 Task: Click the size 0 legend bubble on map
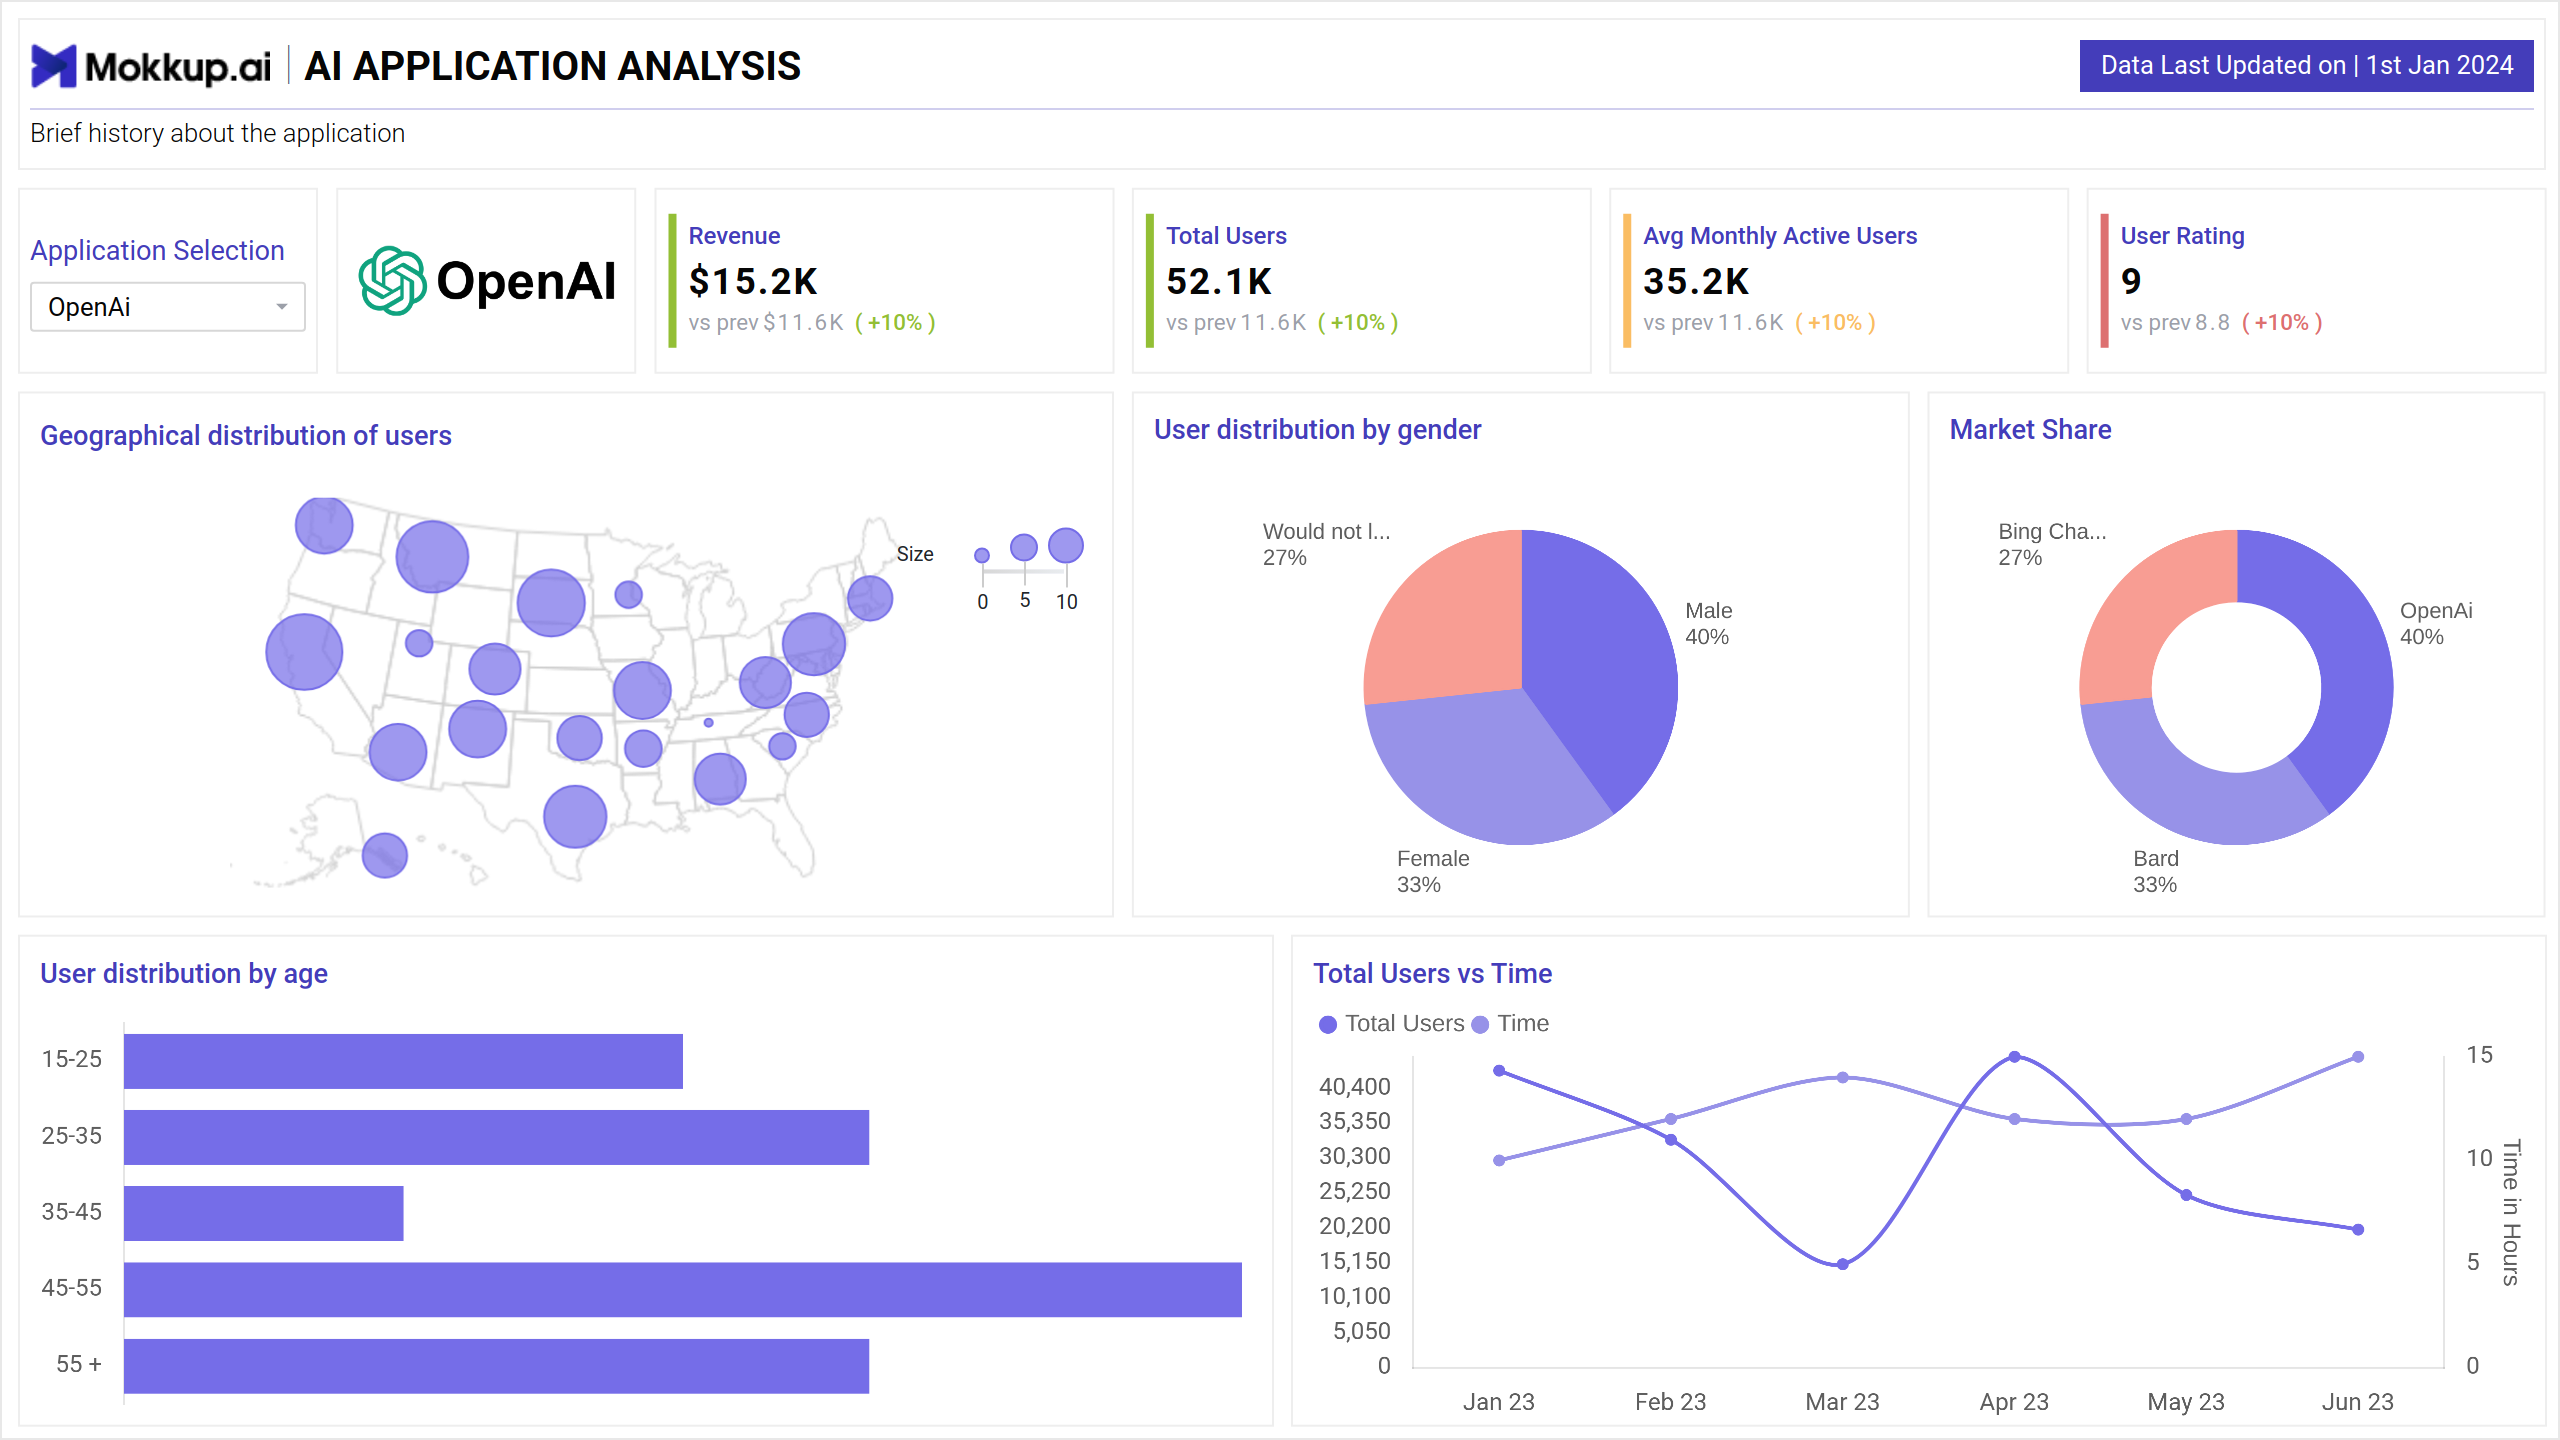click(x=982, y=556)
